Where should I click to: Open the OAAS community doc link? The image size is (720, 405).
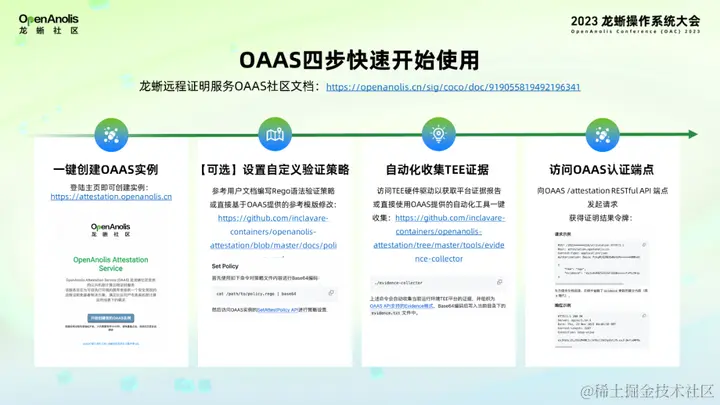coord(453,87)
